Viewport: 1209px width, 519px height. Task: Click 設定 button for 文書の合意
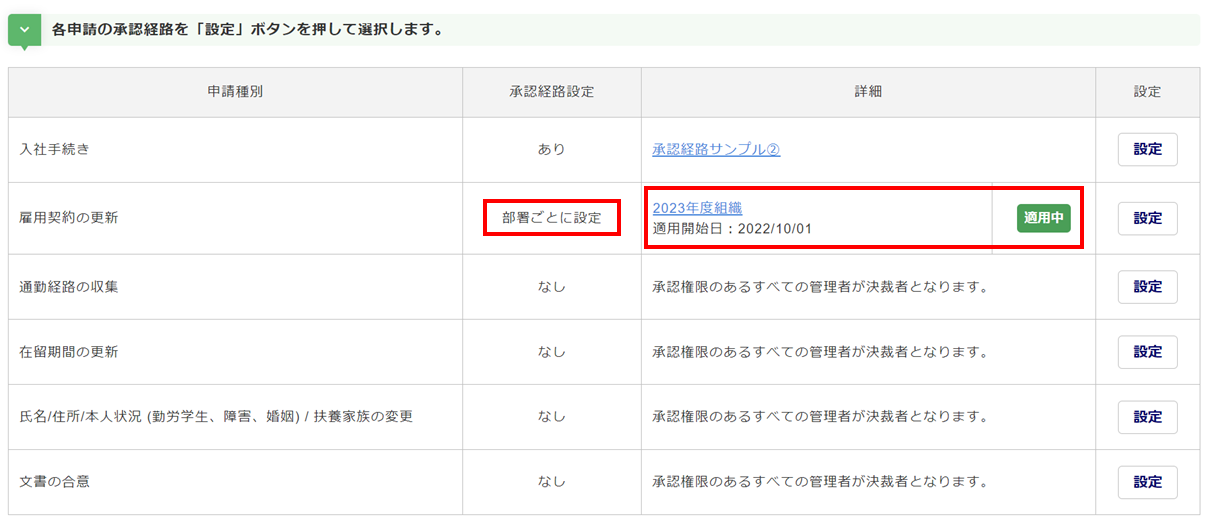[1147, 482]
